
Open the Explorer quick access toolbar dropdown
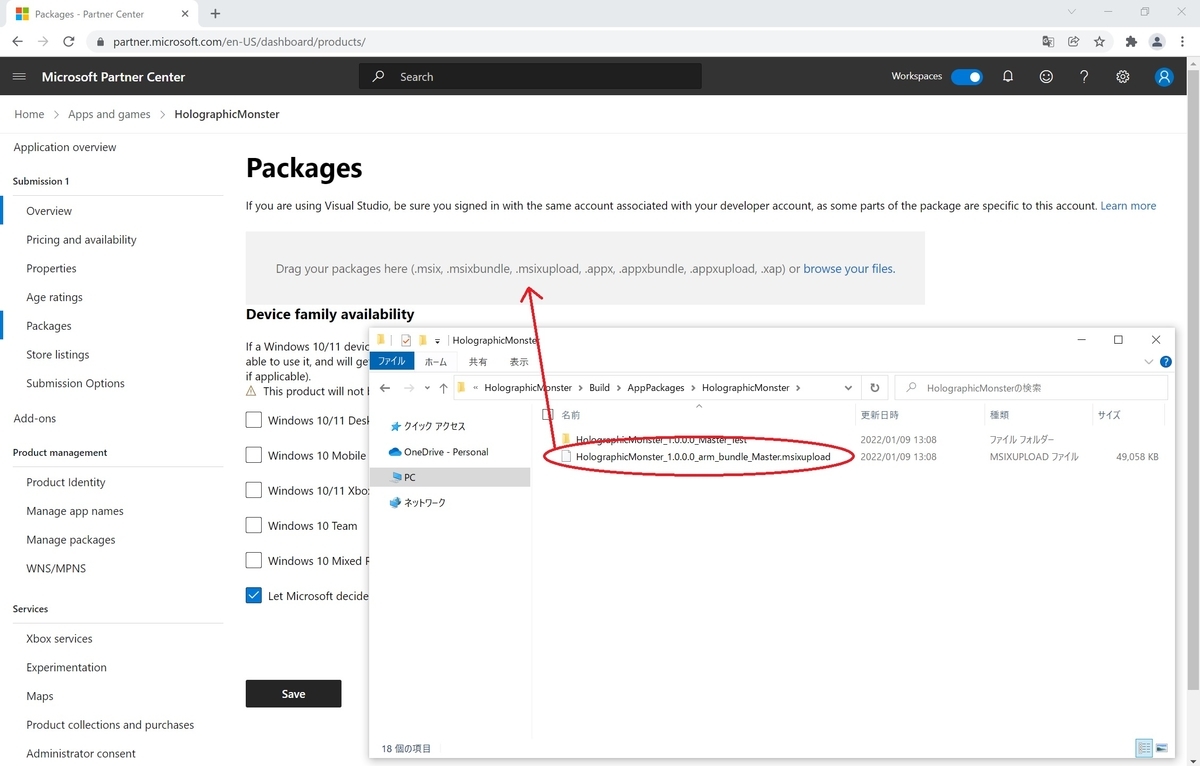pyautogui.click(x=437, y=341)
